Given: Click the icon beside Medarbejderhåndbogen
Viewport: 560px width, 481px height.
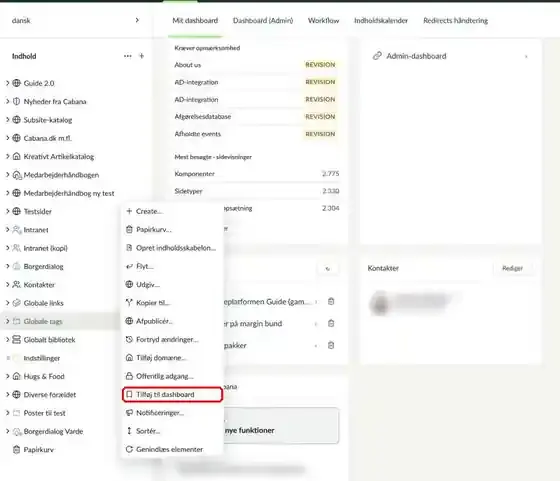Looking at the screenshot, I should (17, 175).
